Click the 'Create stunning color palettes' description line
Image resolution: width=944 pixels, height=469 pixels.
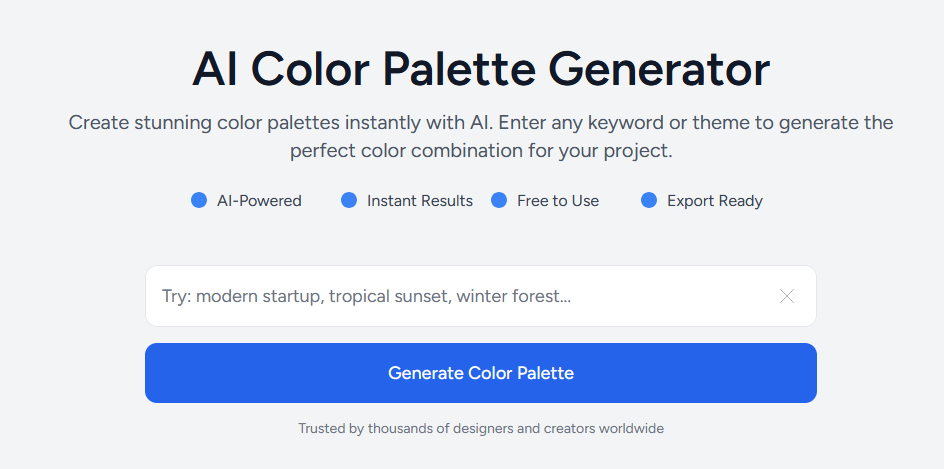coord(480,123)
